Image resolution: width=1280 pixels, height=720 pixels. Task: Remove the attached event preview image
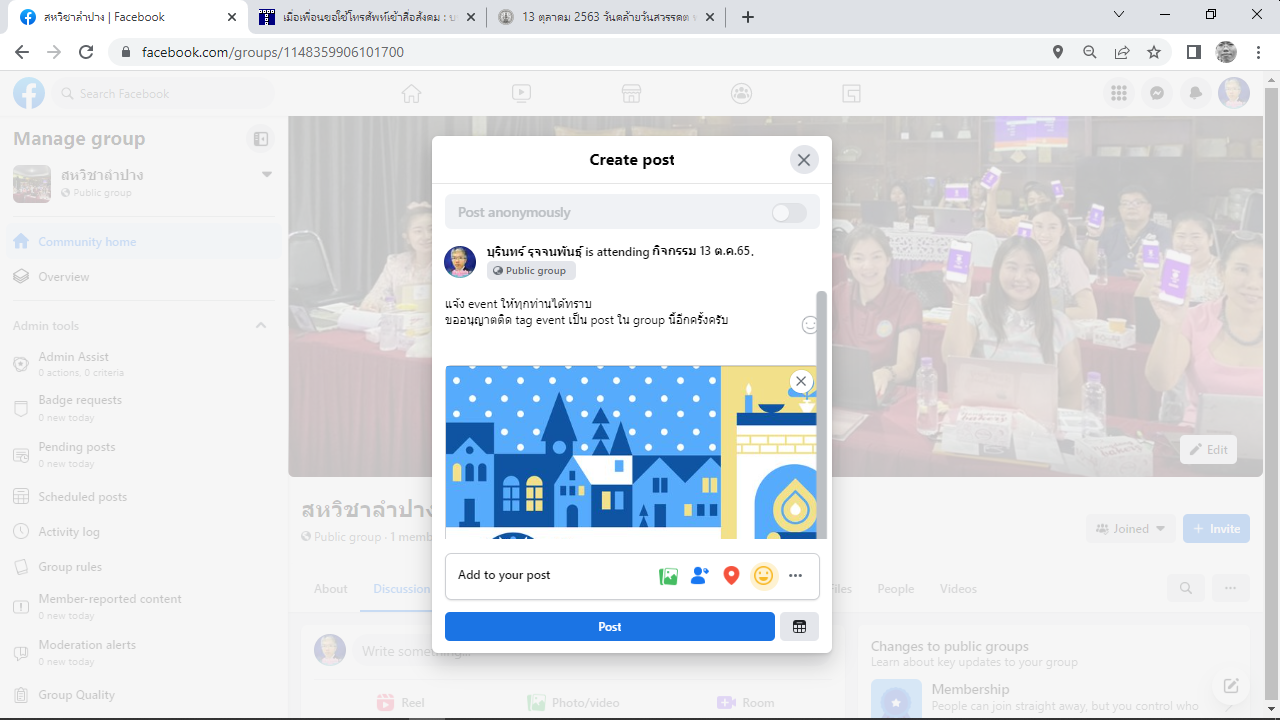[x=800, y=381]
